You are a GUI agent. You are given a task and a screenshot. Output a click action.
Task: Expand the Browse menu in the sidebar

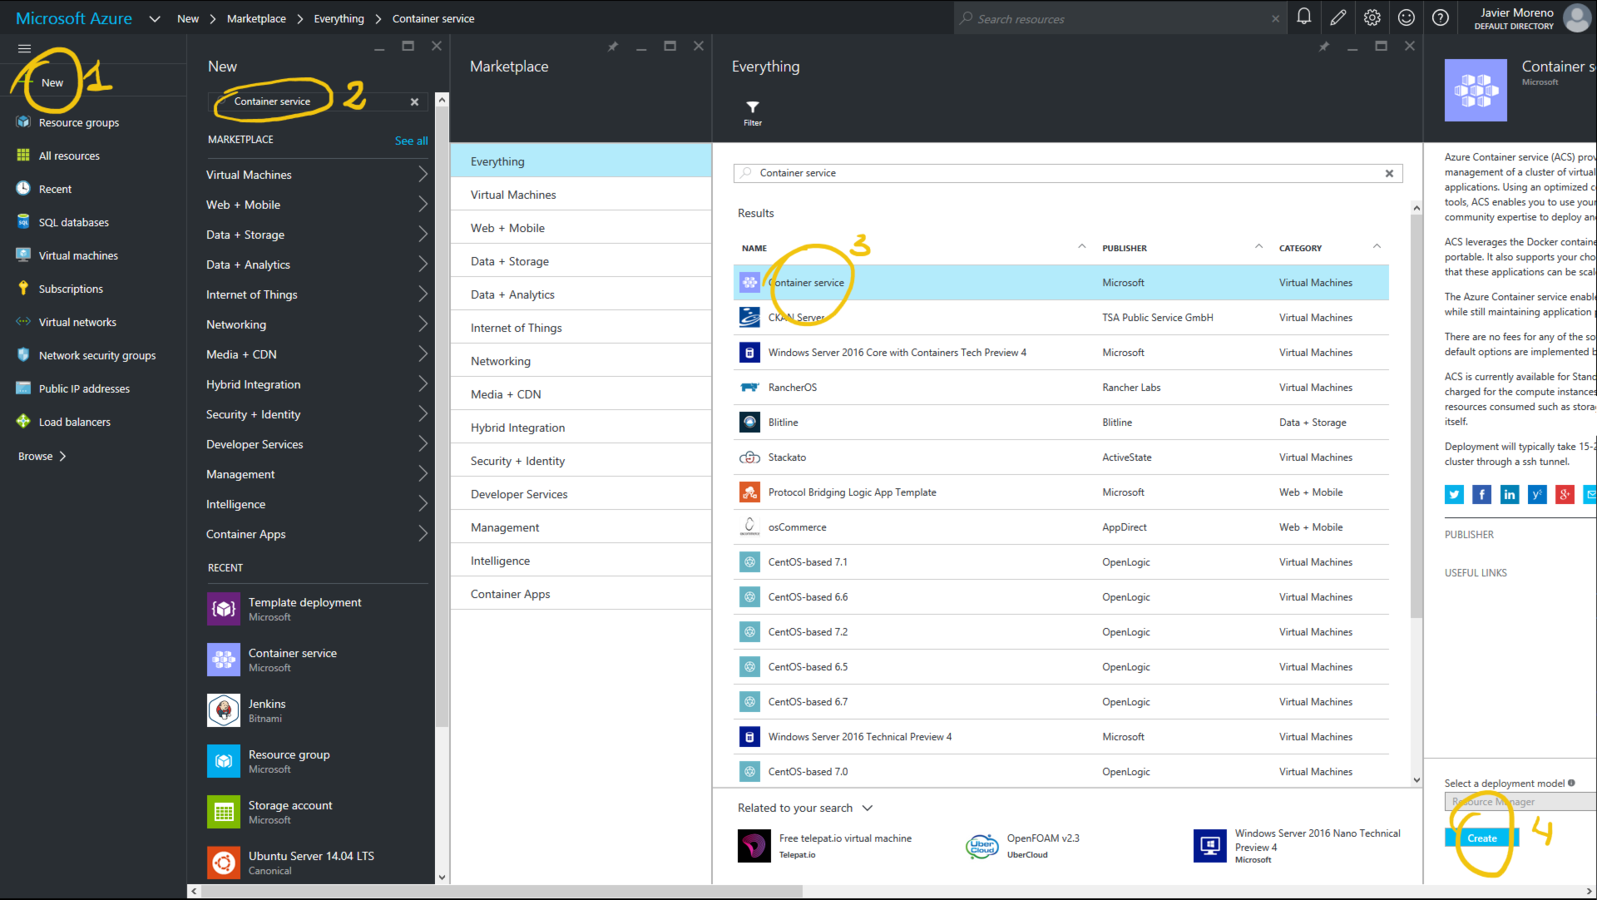(x=42, y=456)
